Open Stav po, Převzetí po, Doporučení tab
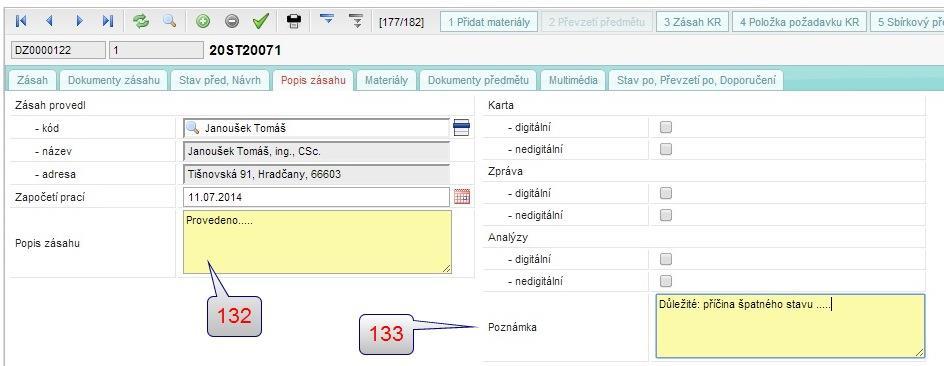This screenshot has height=366, width=944. (697, 80)
